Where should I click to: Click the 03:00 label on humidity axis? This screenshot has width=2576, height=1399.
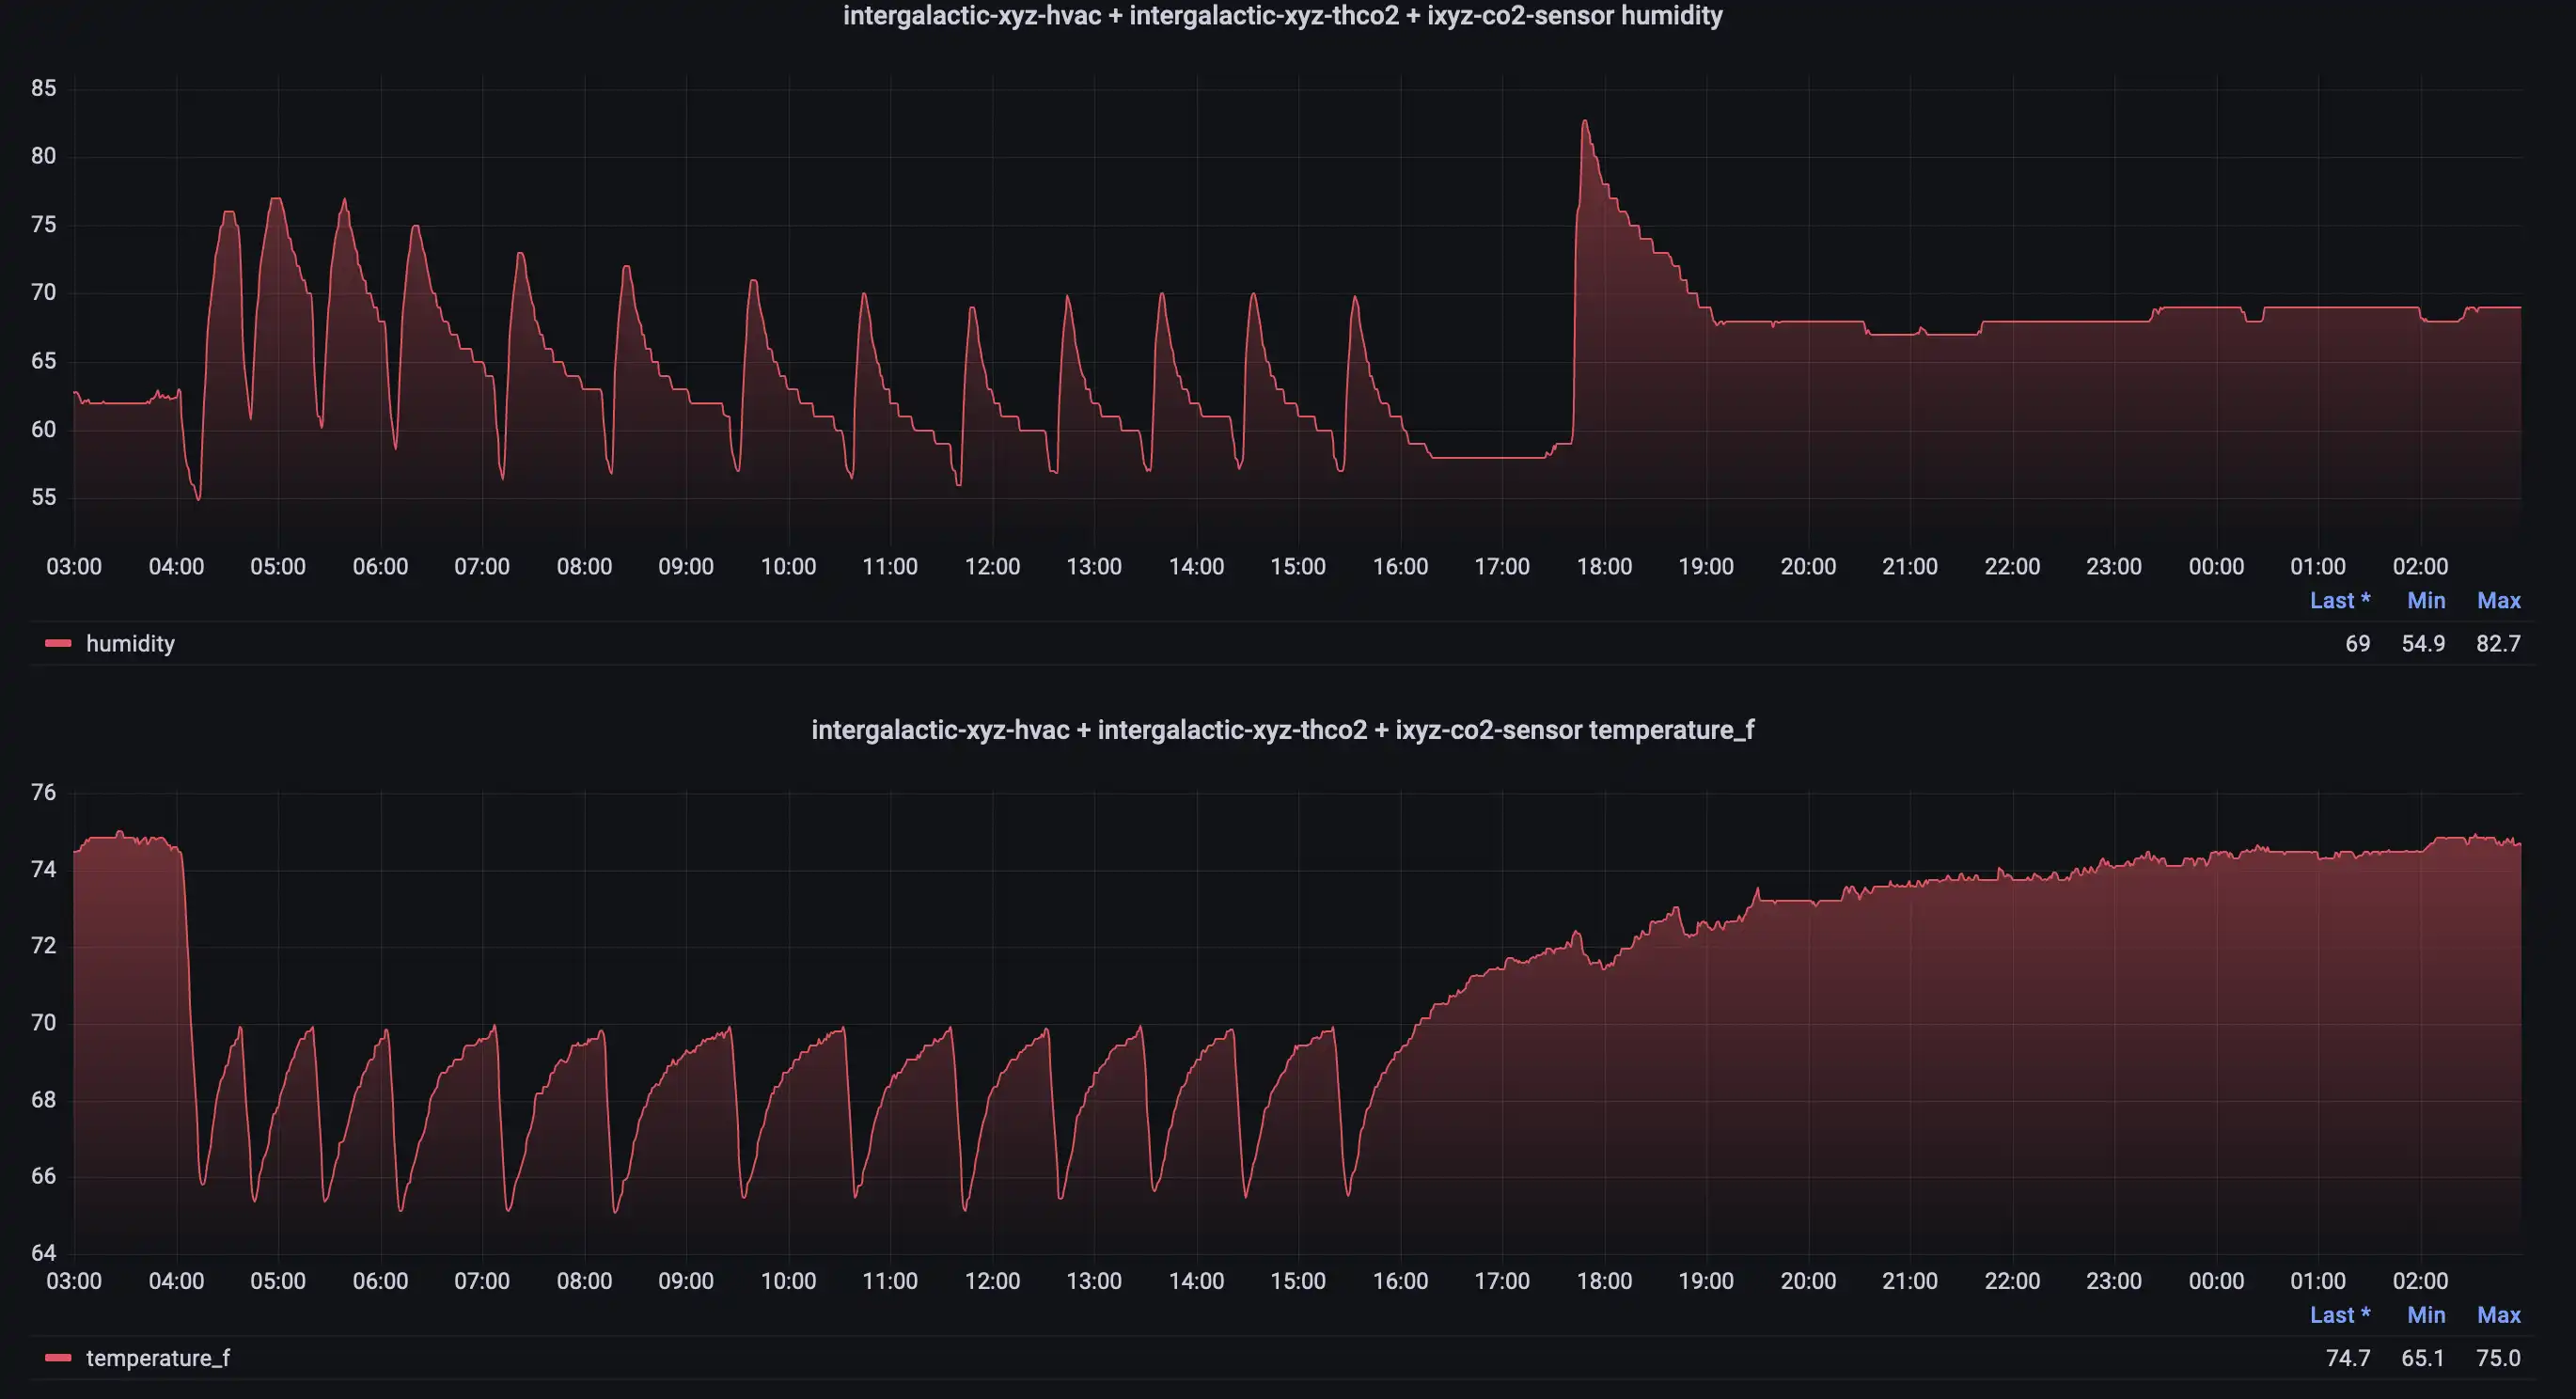coord(73,565)
